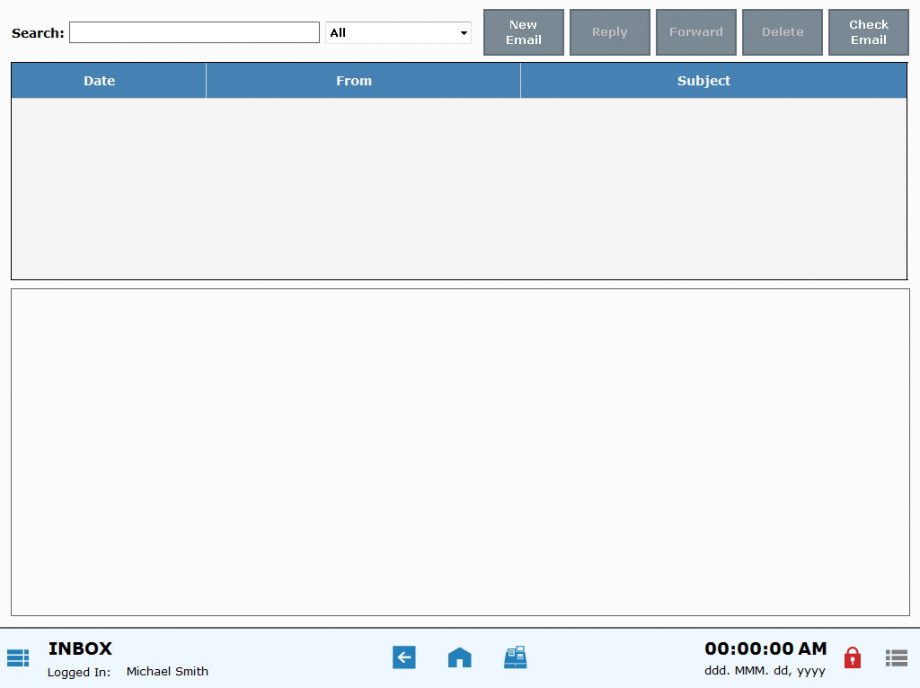
Task: Open the cash register icon
Action: [515, 657]
